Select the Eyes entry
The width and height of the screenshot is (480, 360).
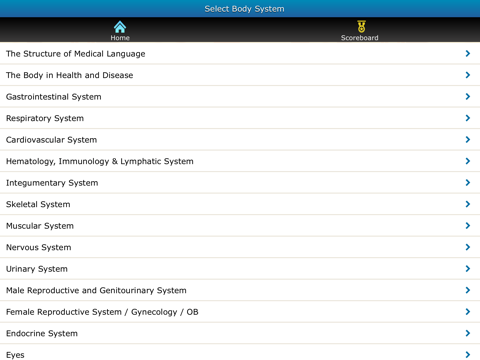coord(15,355)
